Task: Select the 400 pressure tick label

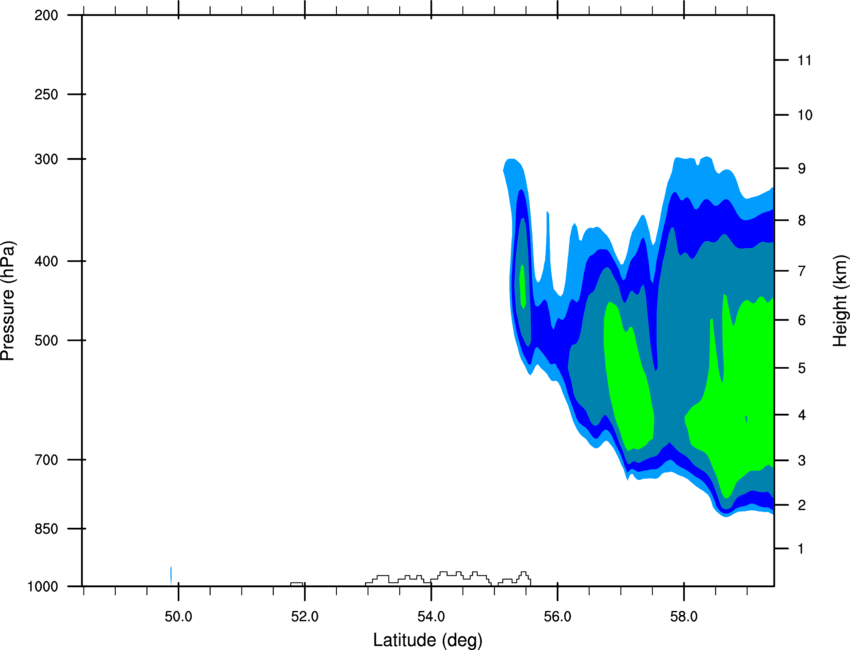Action: (x=46, y=261)
